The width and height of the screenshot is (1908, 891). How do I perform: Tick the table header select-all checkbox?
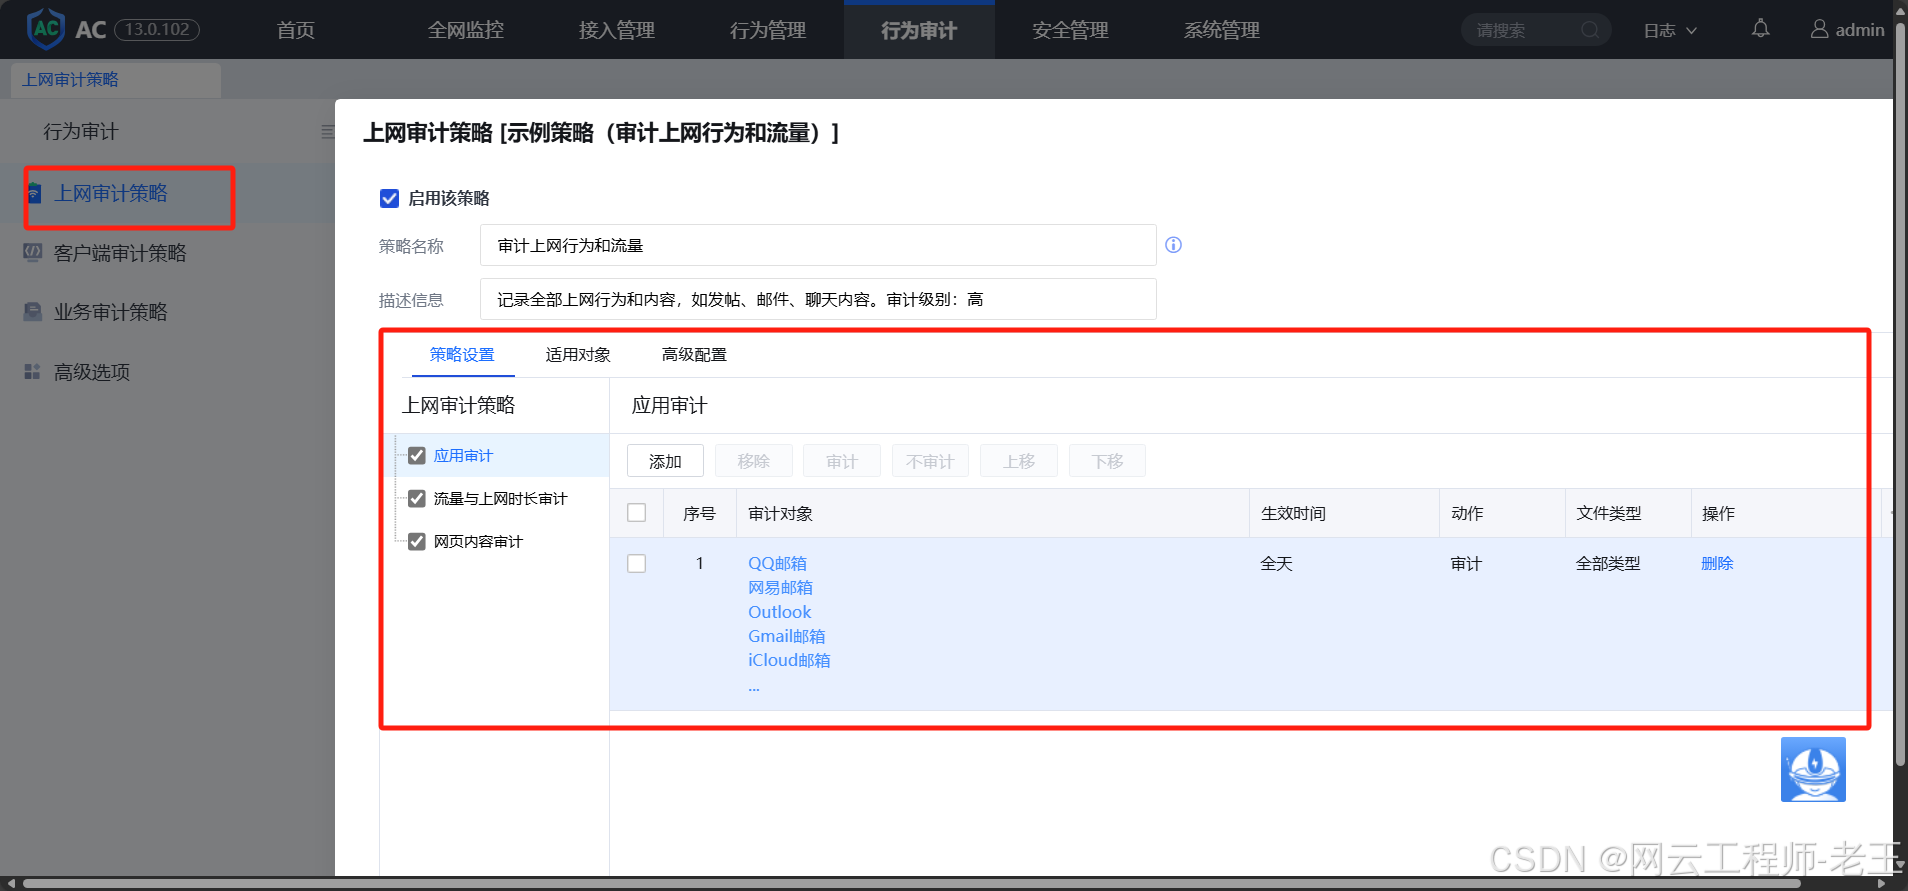637,513
